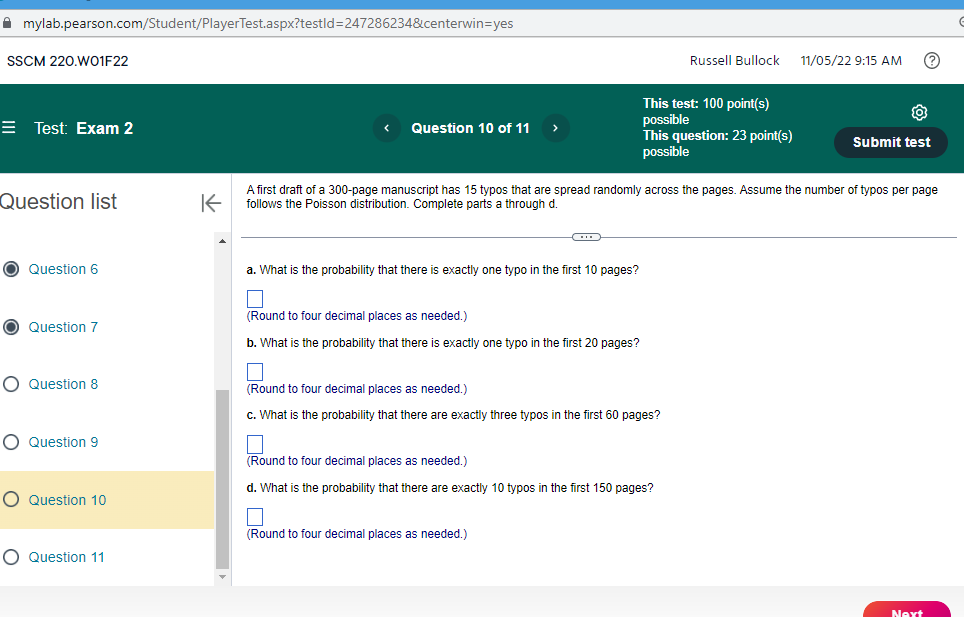Select Question 9 radio button
The width and height of the screenshot is (964, 617).
11,442
